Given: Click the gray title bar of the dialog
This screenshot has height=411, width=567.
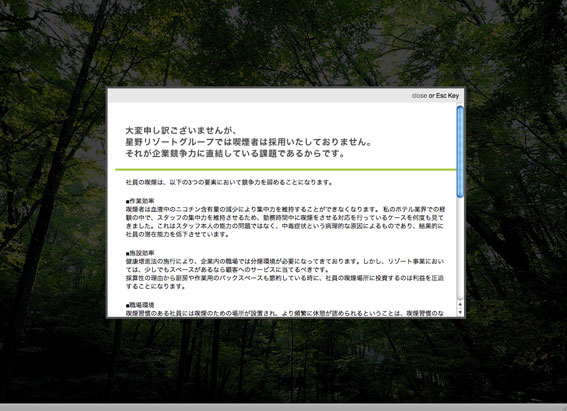Looking at the screenshot, I should point(286,96).
